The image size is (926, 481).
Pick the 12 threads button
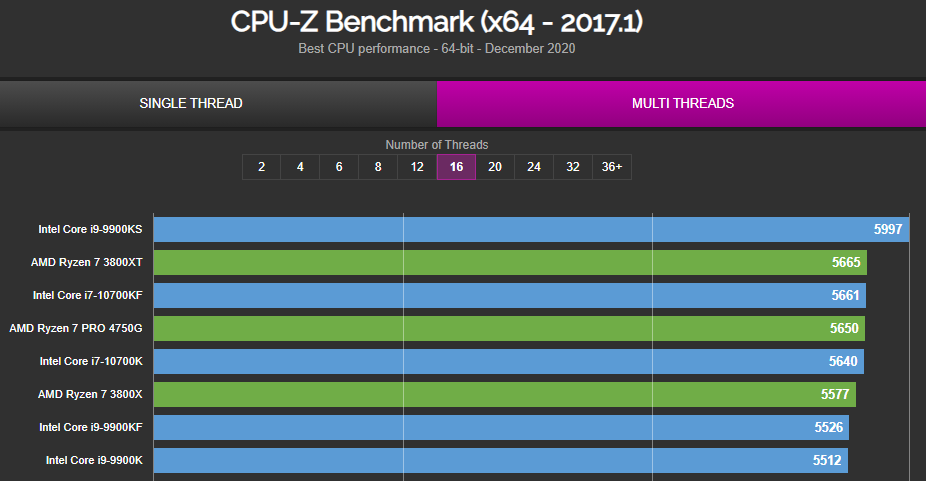pos(417,167)
